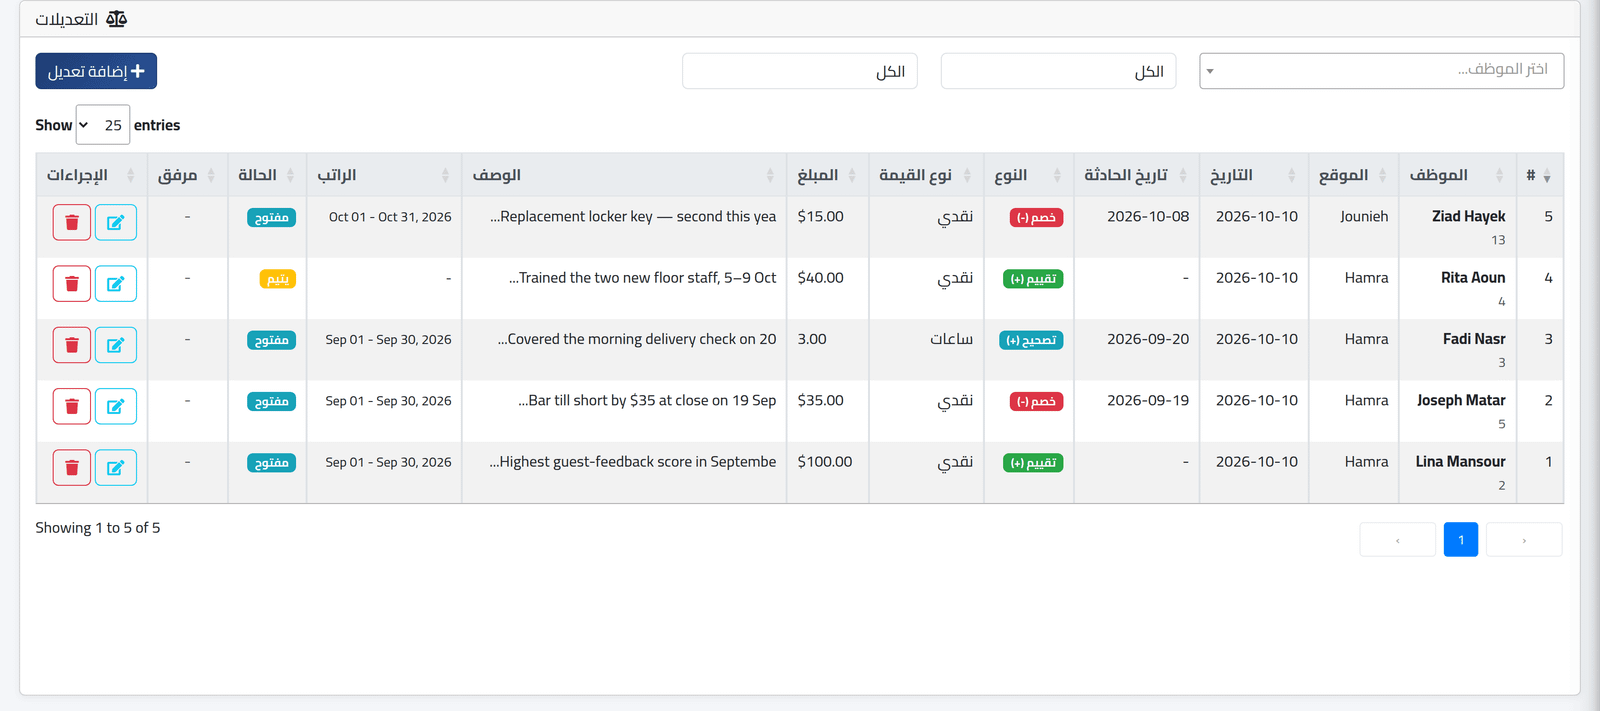
Task: Edit Rita Aoun's adjustment
Action: (116, 284)
